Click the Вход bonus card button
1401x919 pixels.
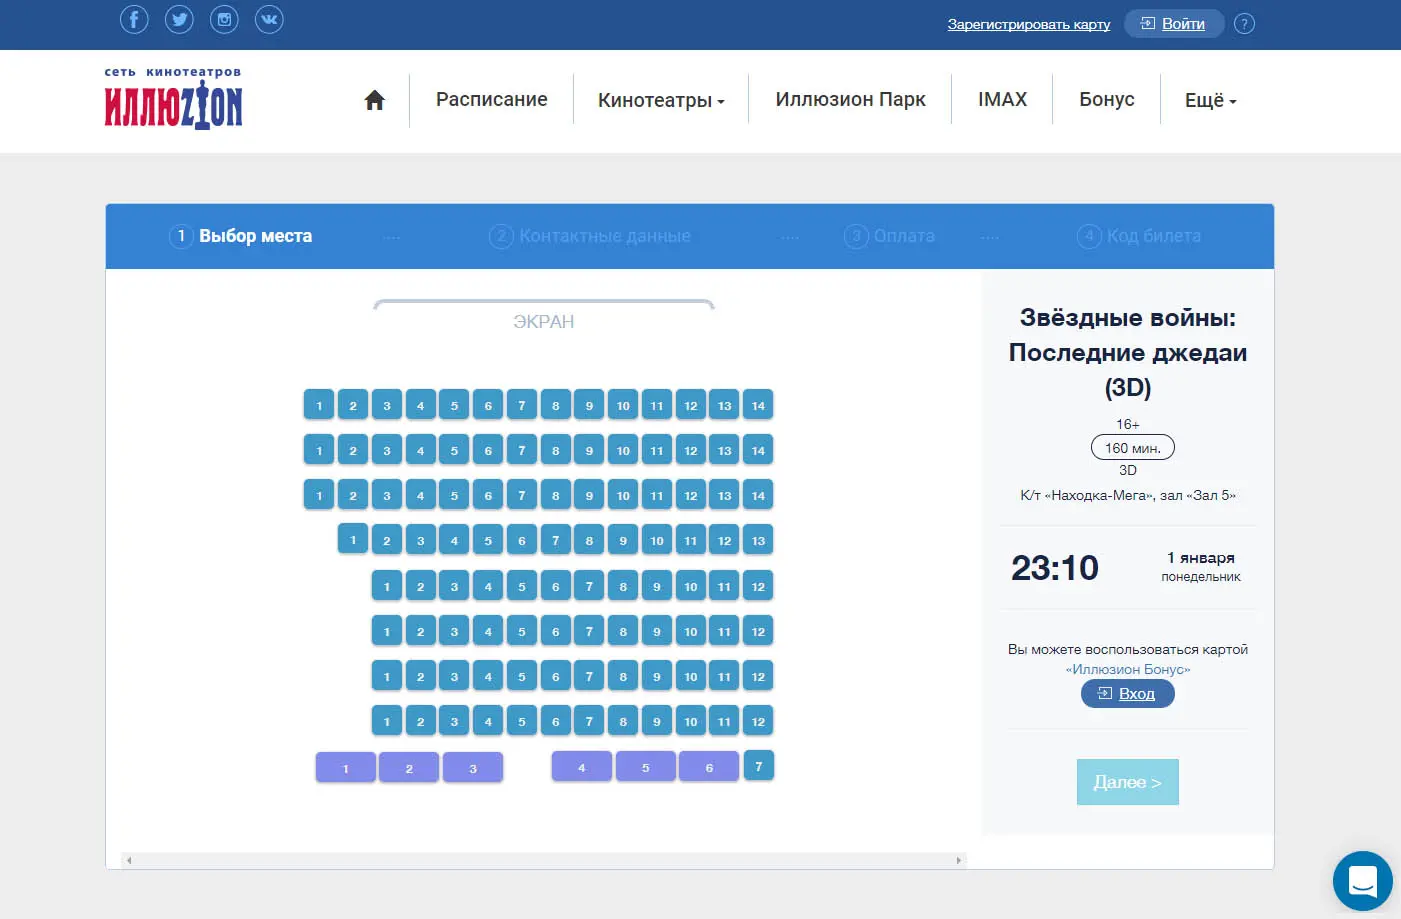pos(1128,693)
